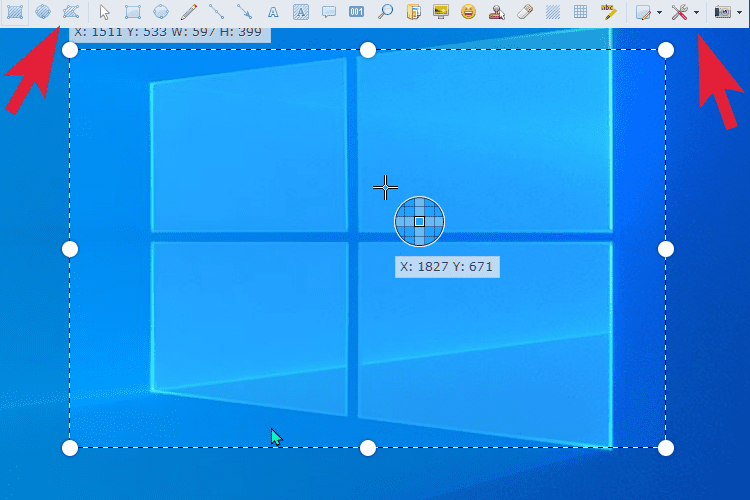Choose the text with background tool
The image size is (750, 500).
click(x=300, y=11)
